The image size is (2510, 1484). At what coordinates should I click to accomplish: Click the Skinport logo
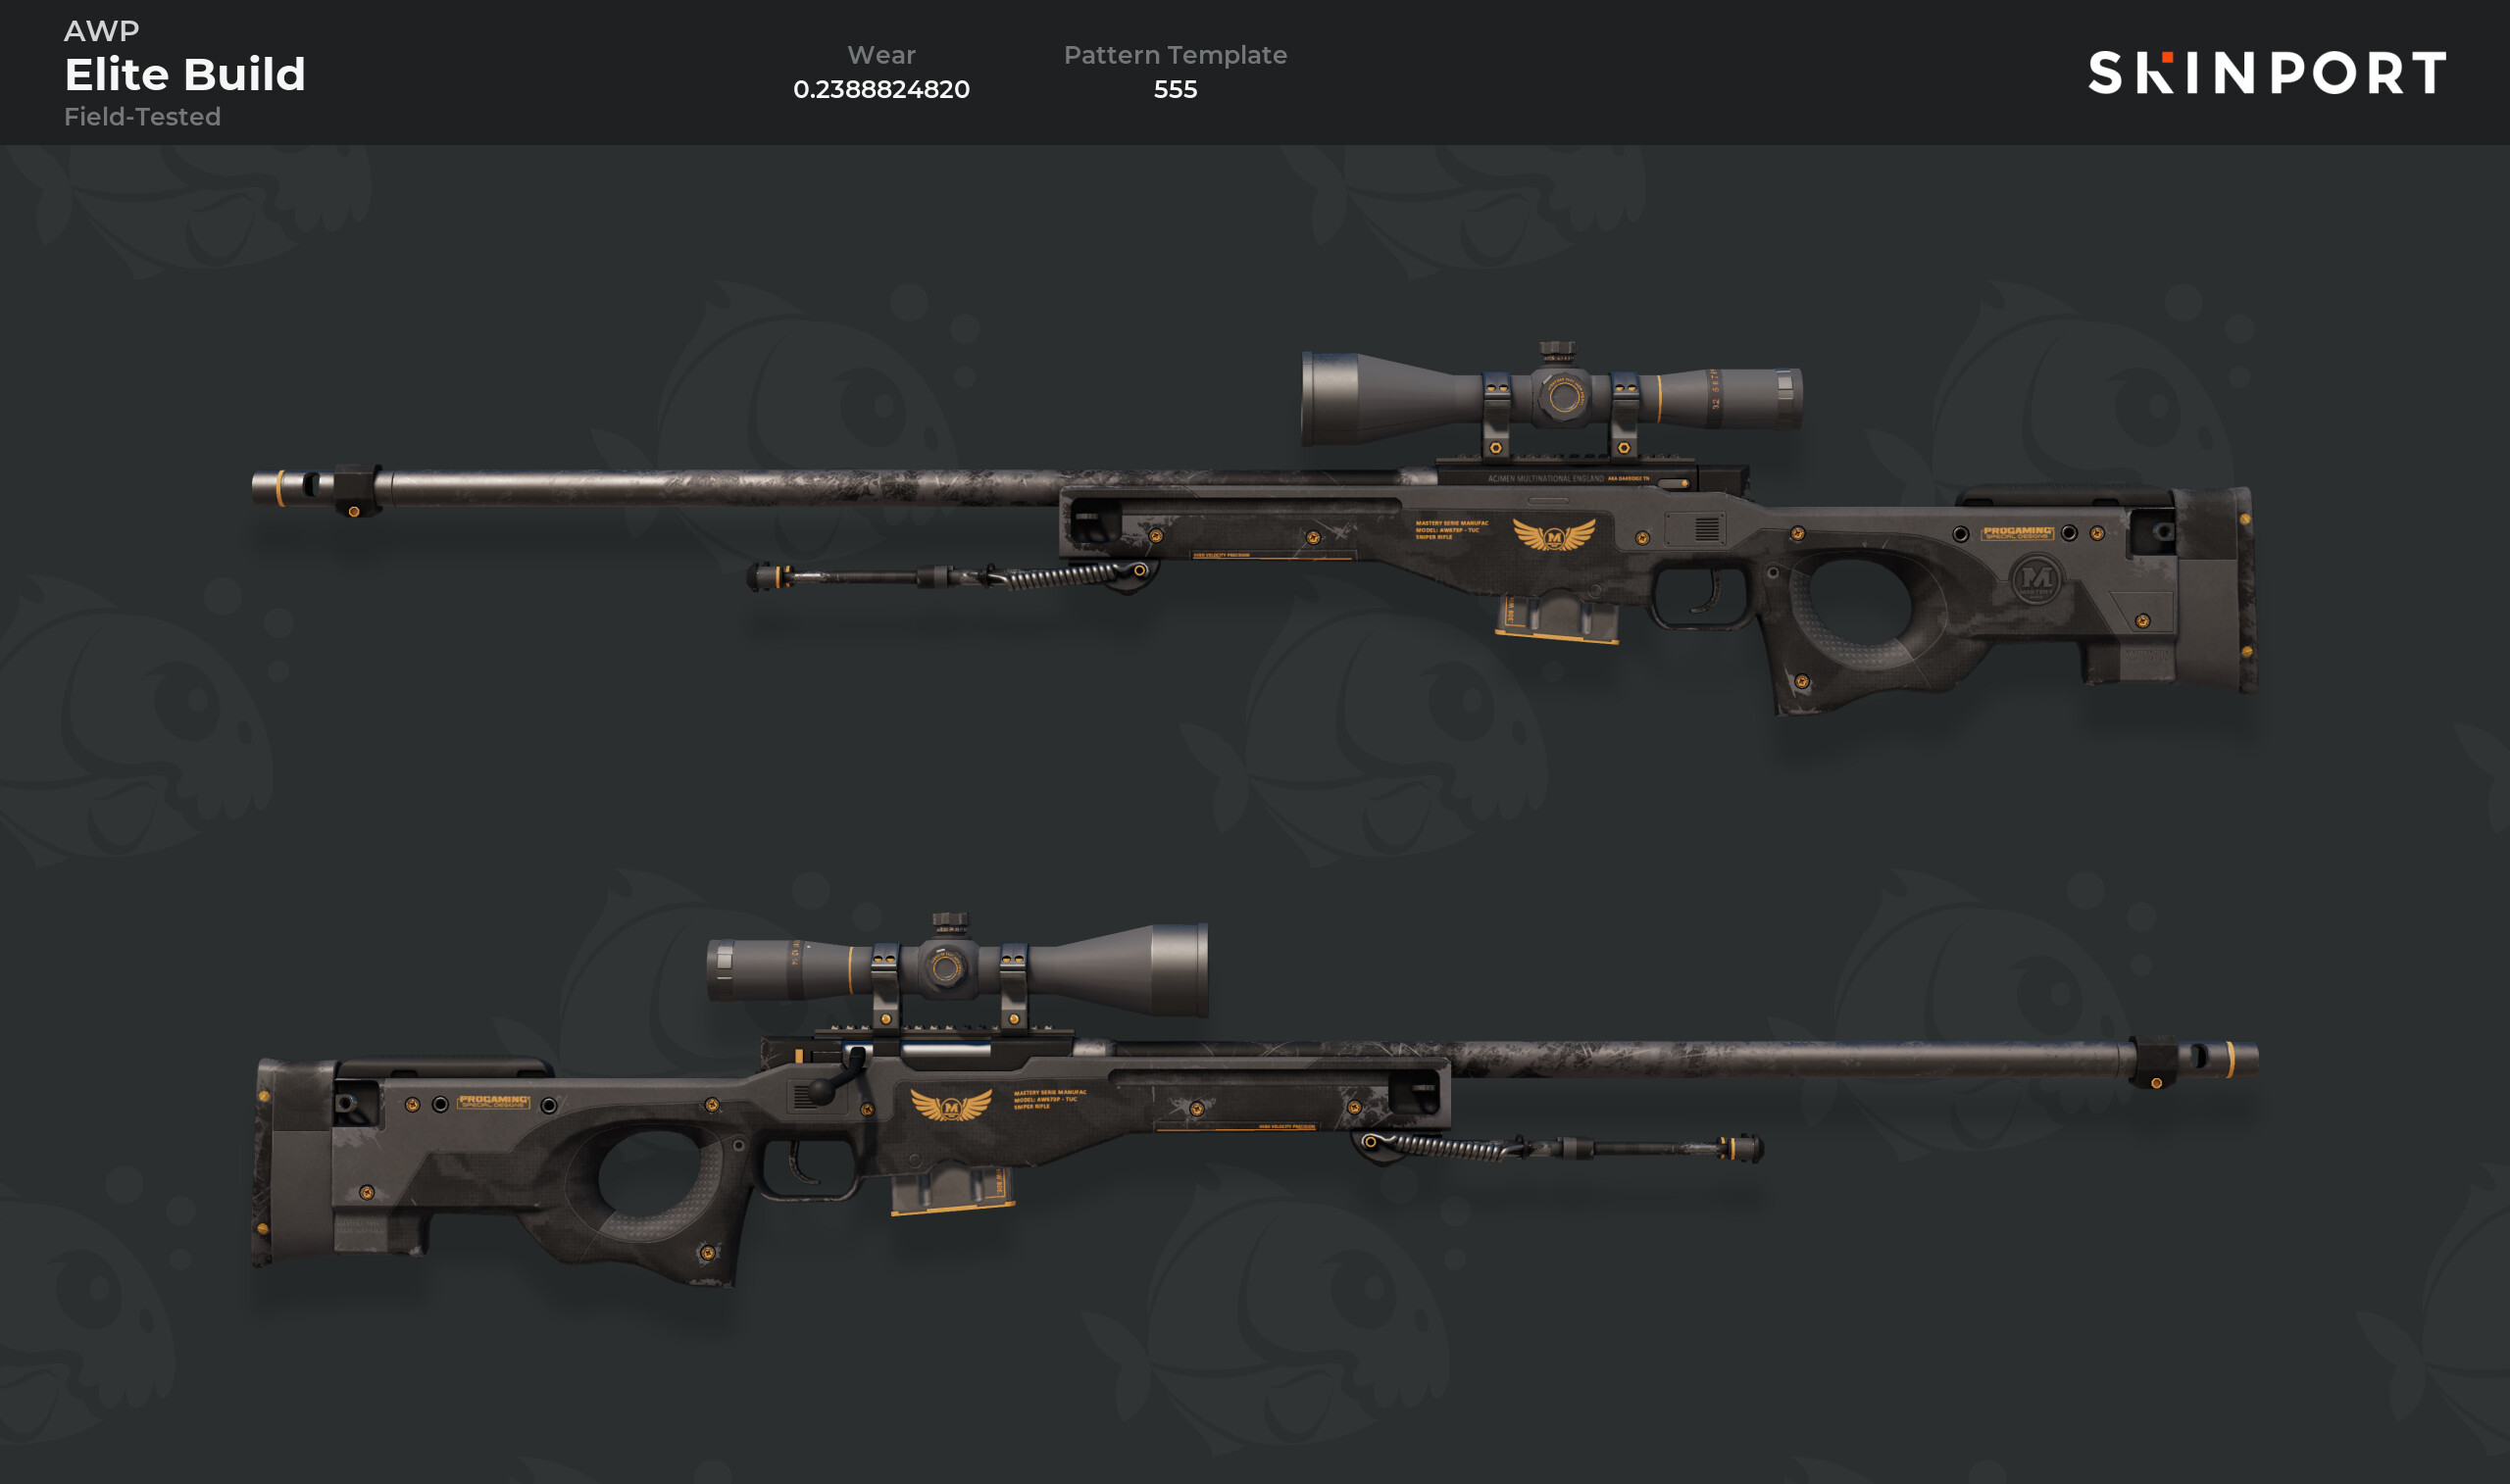click(x=2267, y=72)
